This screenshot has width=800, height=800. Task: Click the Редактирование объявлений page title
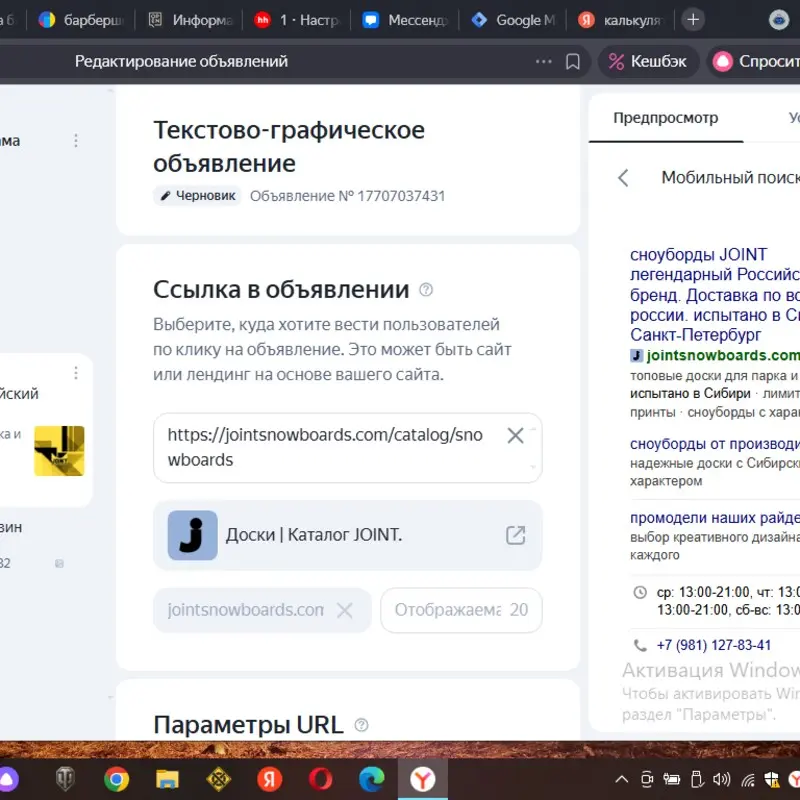182,62
